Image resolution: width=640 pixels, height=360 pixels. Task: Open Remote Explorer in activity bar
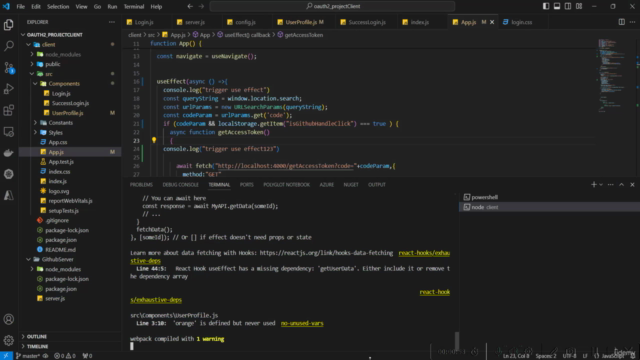[x=9, y=132]
